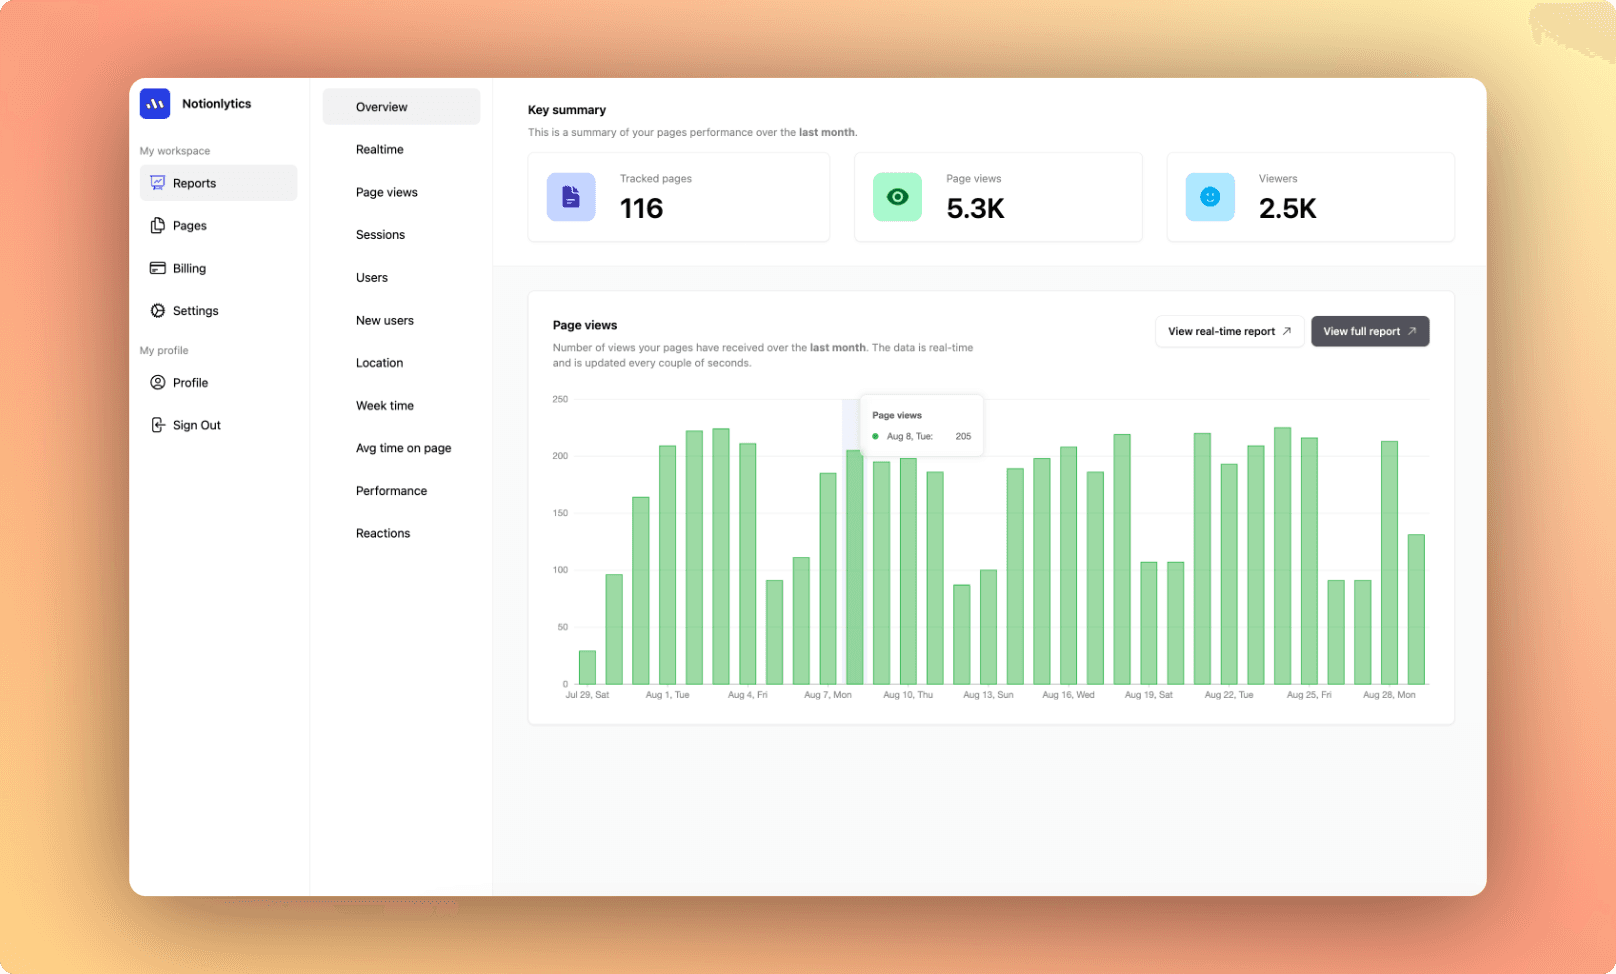This screenshot has width=1616, height=974.
Task: Select the Performance menu item
Action: (x=391, y=491)
